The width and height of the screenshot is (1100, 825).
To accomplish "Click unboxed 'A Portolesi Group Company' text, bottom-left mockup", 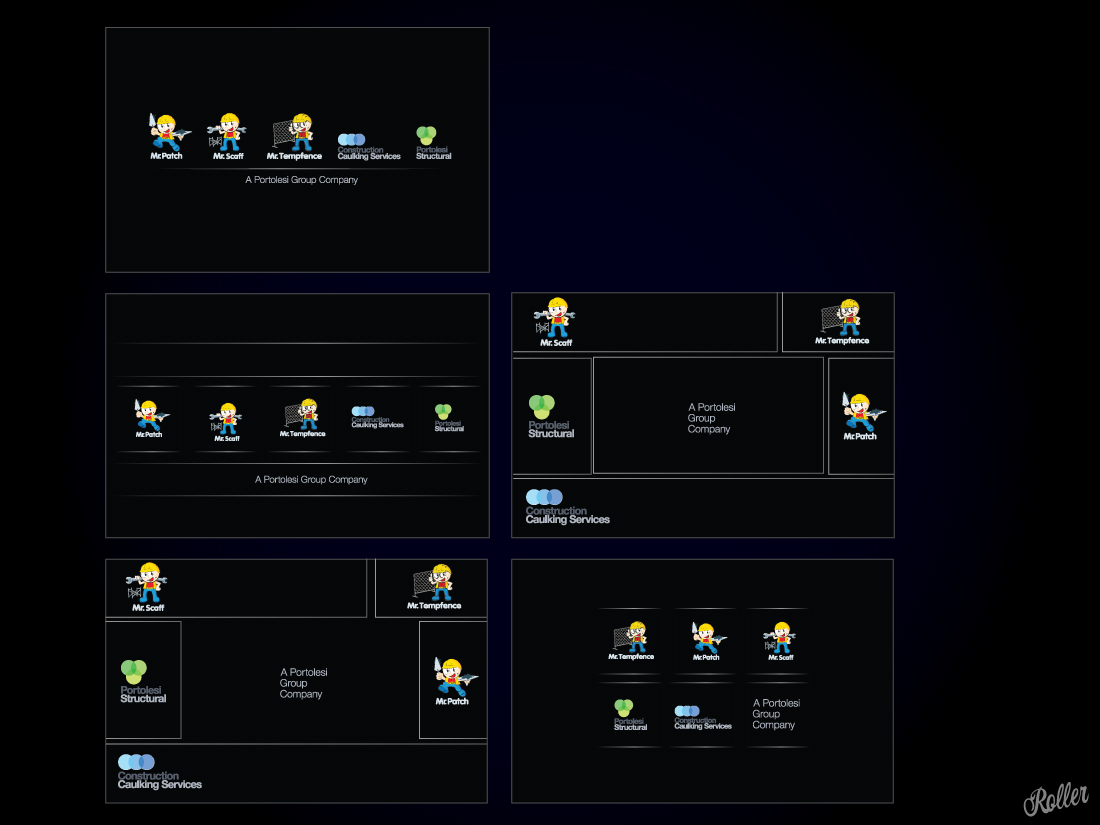I will coord(303,683).
